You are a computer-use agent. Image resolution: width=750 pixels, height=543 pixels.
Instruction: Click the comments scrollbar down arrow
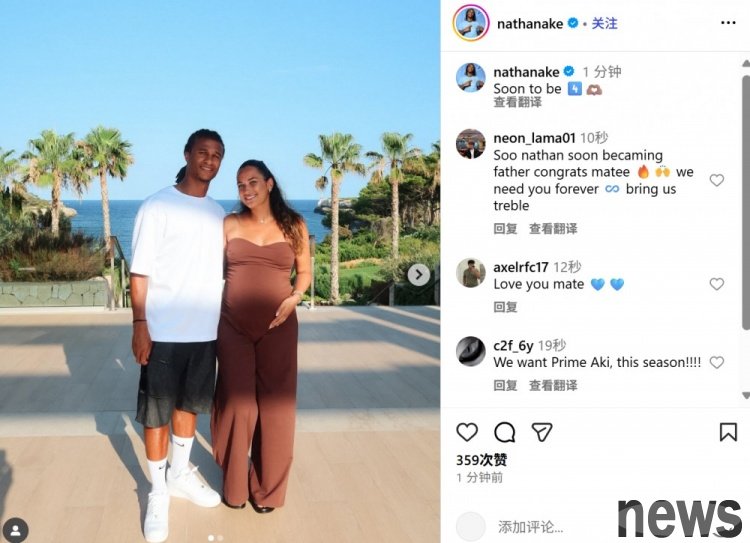point(746,395)
